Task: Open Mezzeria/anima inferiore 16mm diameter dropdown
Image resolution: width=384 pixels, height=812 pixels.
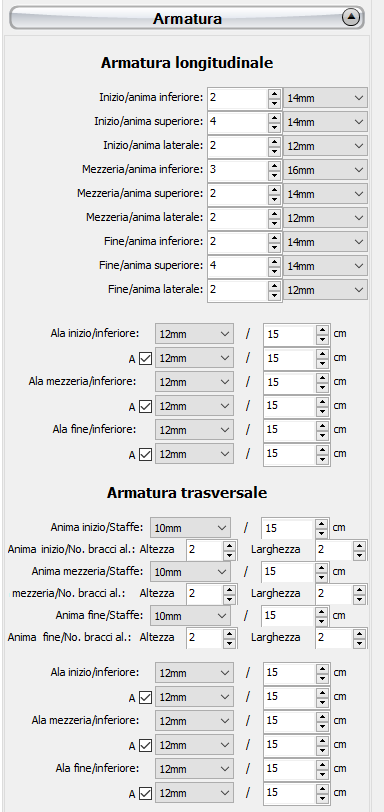Action: point(325,170)
